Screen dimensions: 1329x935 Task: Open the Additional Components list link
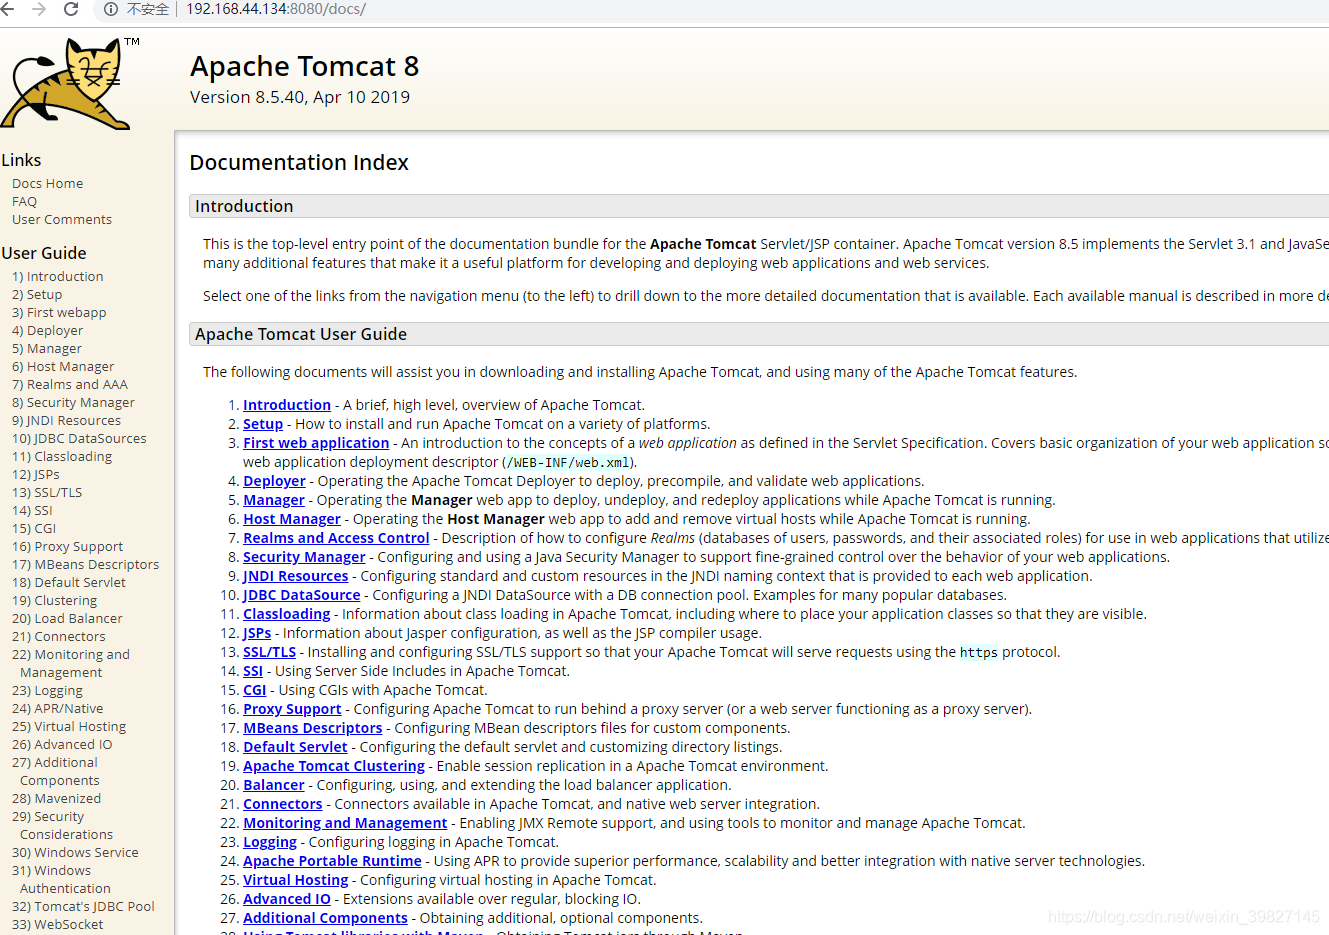325,918
